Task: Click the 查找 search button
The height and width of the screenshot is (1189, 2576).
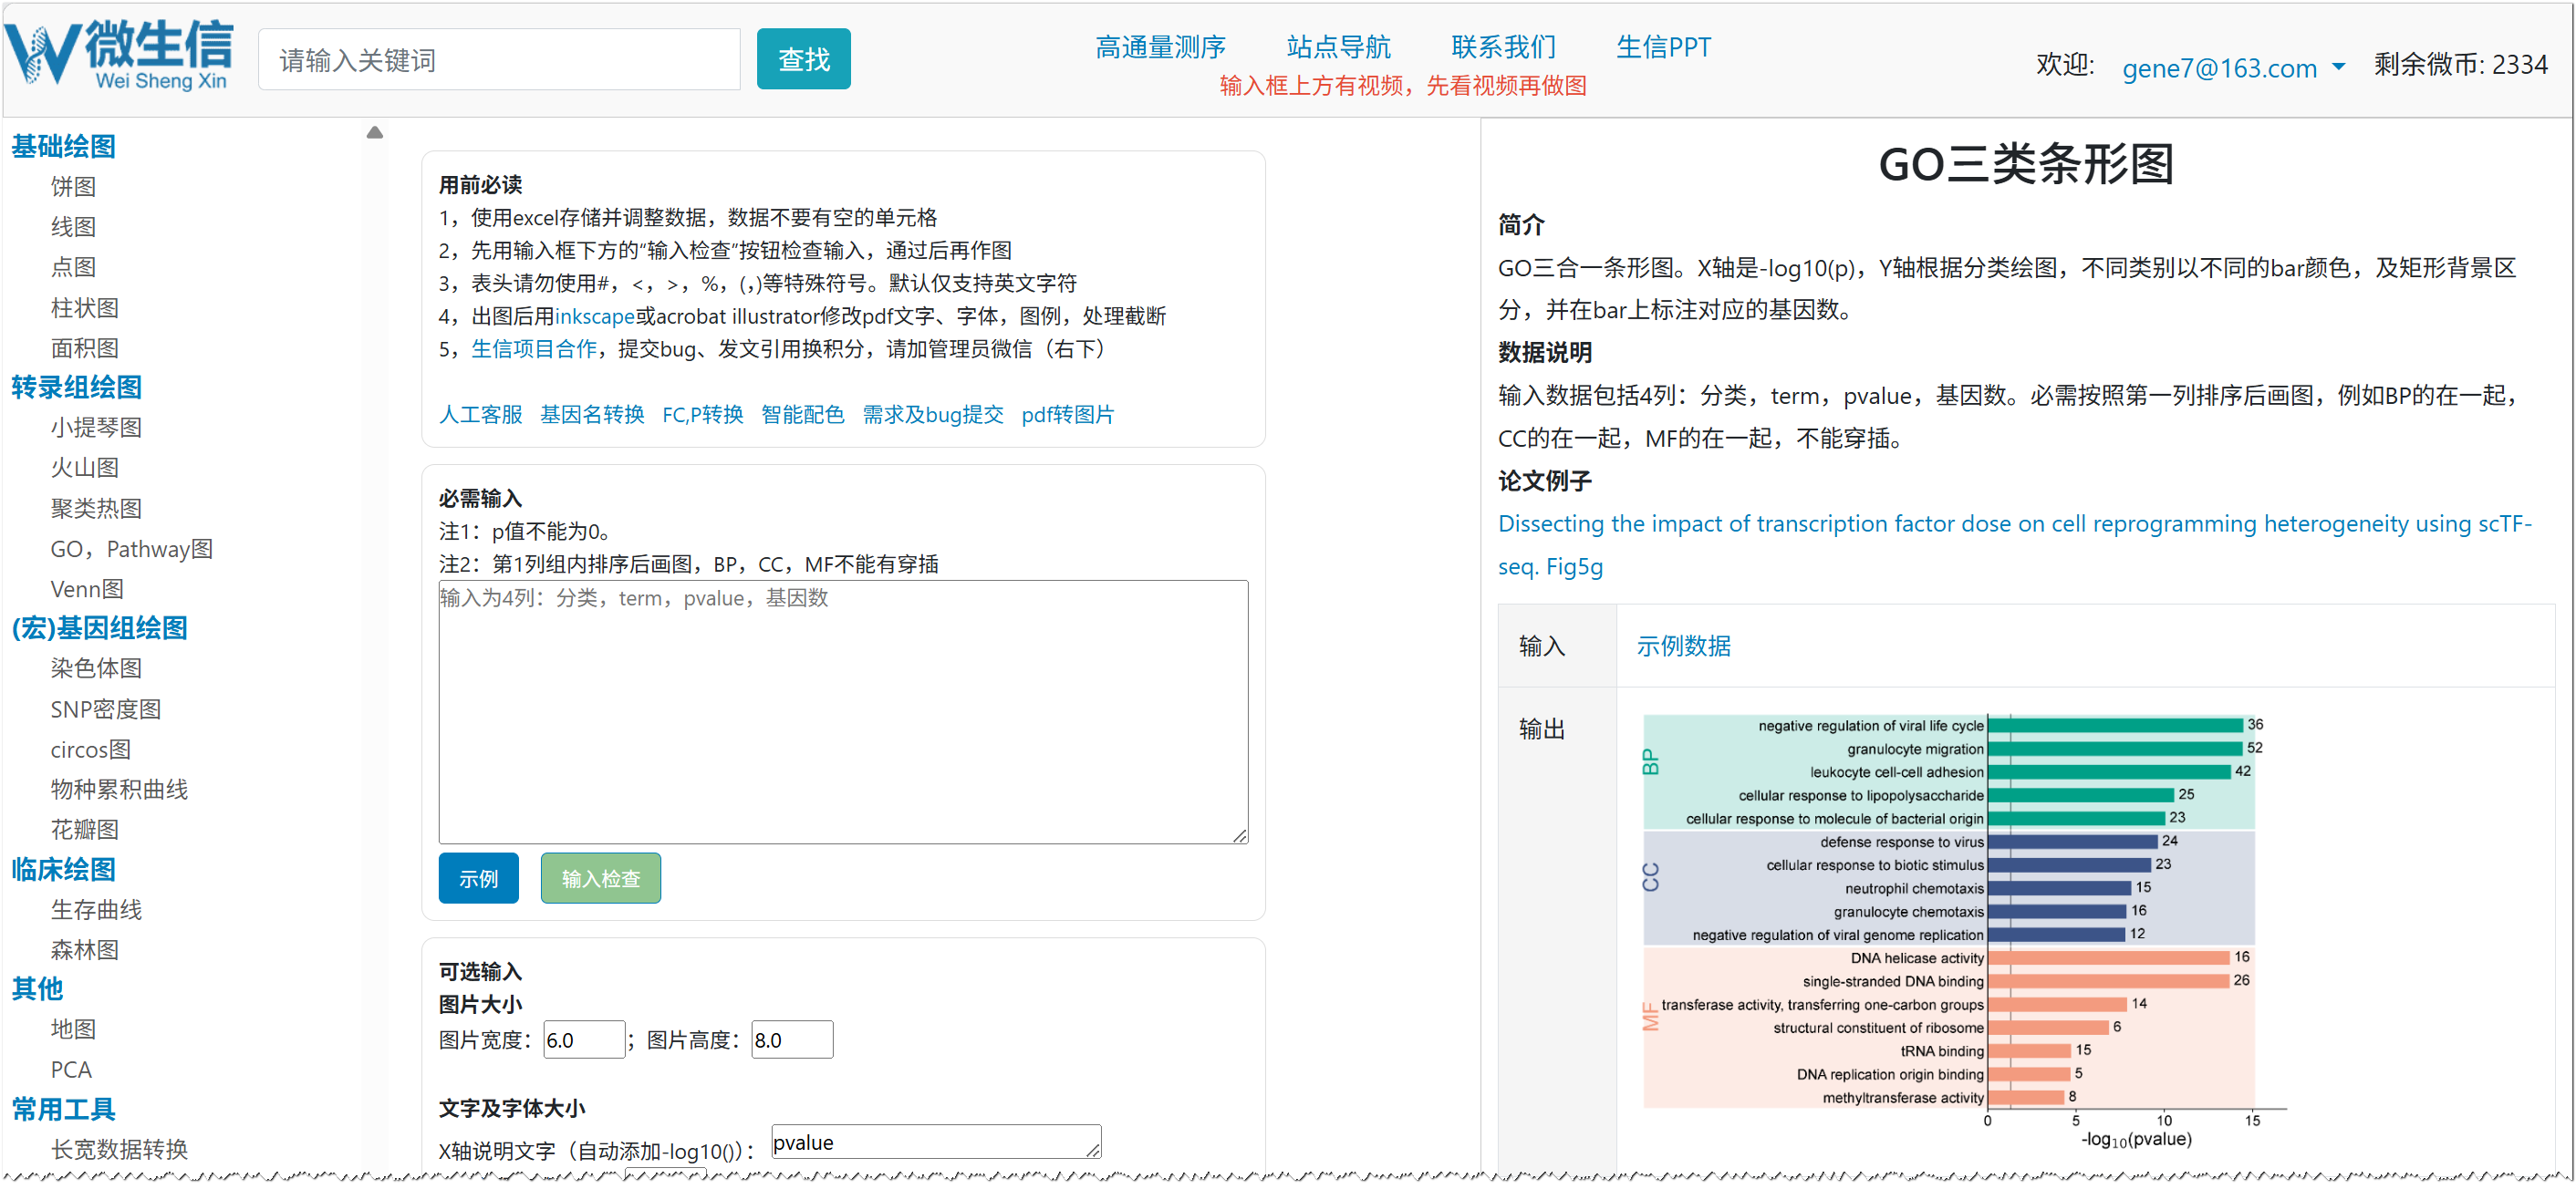Action: (x=803, y=60)
